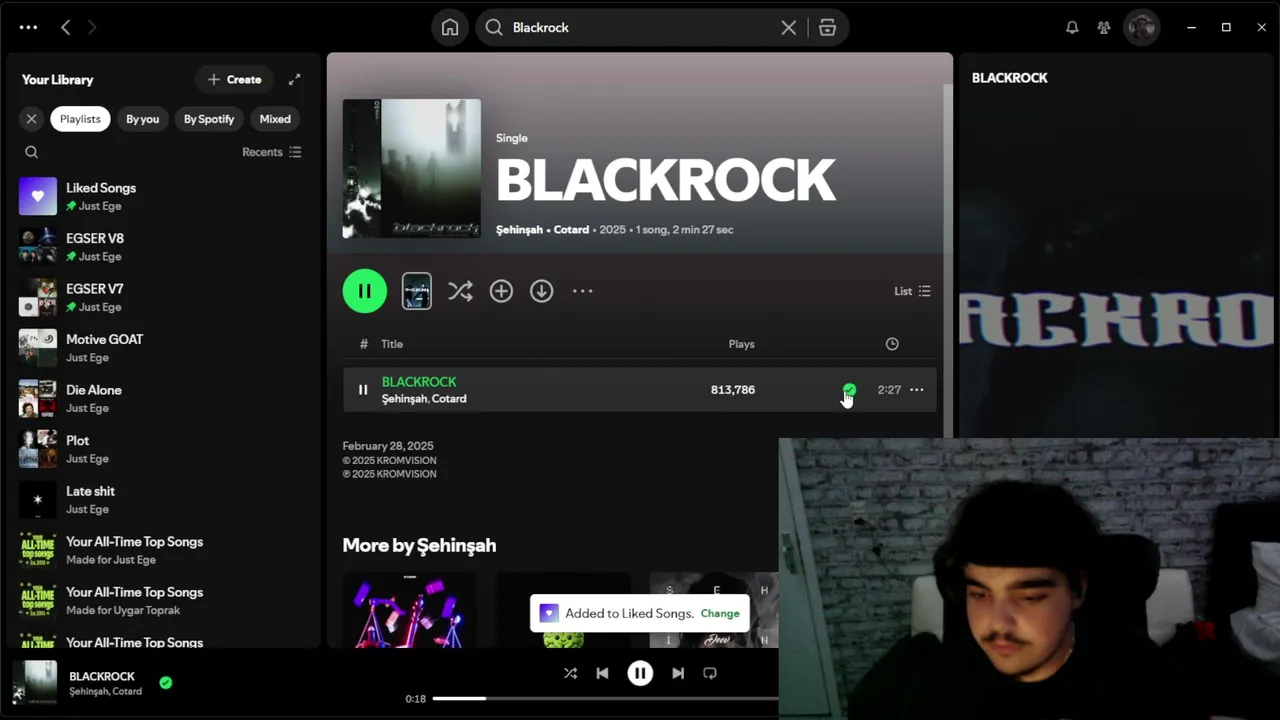Download the BLACKROCK single
This screenshot has height=720, width=1280.
[x=541, y=291]
